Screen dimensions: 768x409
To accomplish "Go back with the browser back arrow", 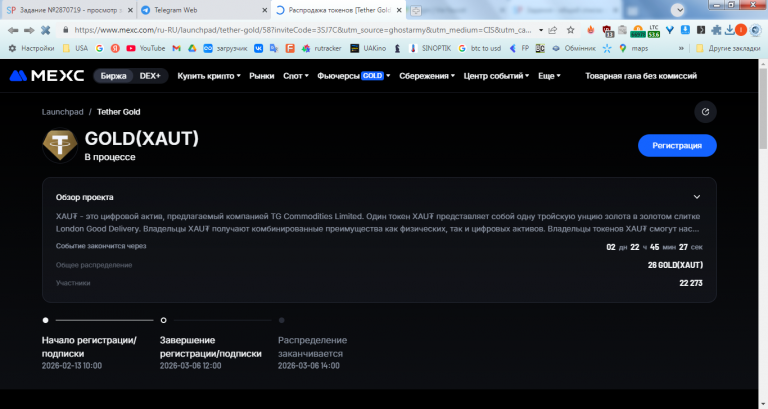I will coord(13,30).
